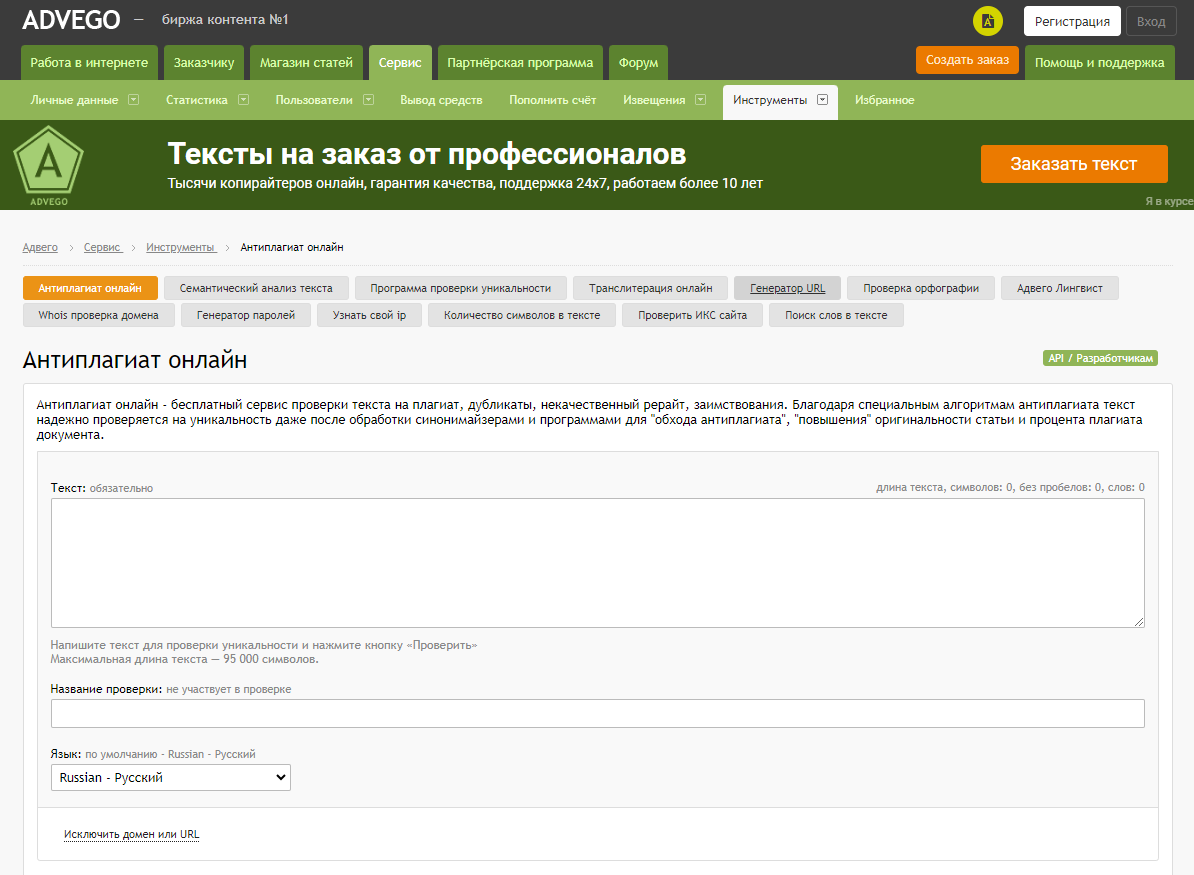Click the yellow user avatar icon

[987, 21]
